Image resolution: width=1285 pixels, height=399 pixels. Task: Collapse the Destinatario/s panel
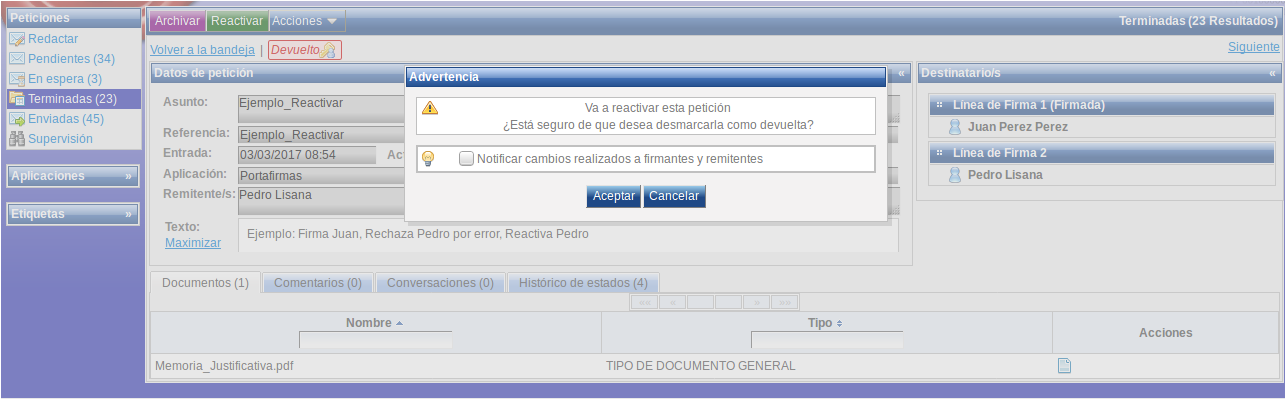click(x=1272, y=73)
